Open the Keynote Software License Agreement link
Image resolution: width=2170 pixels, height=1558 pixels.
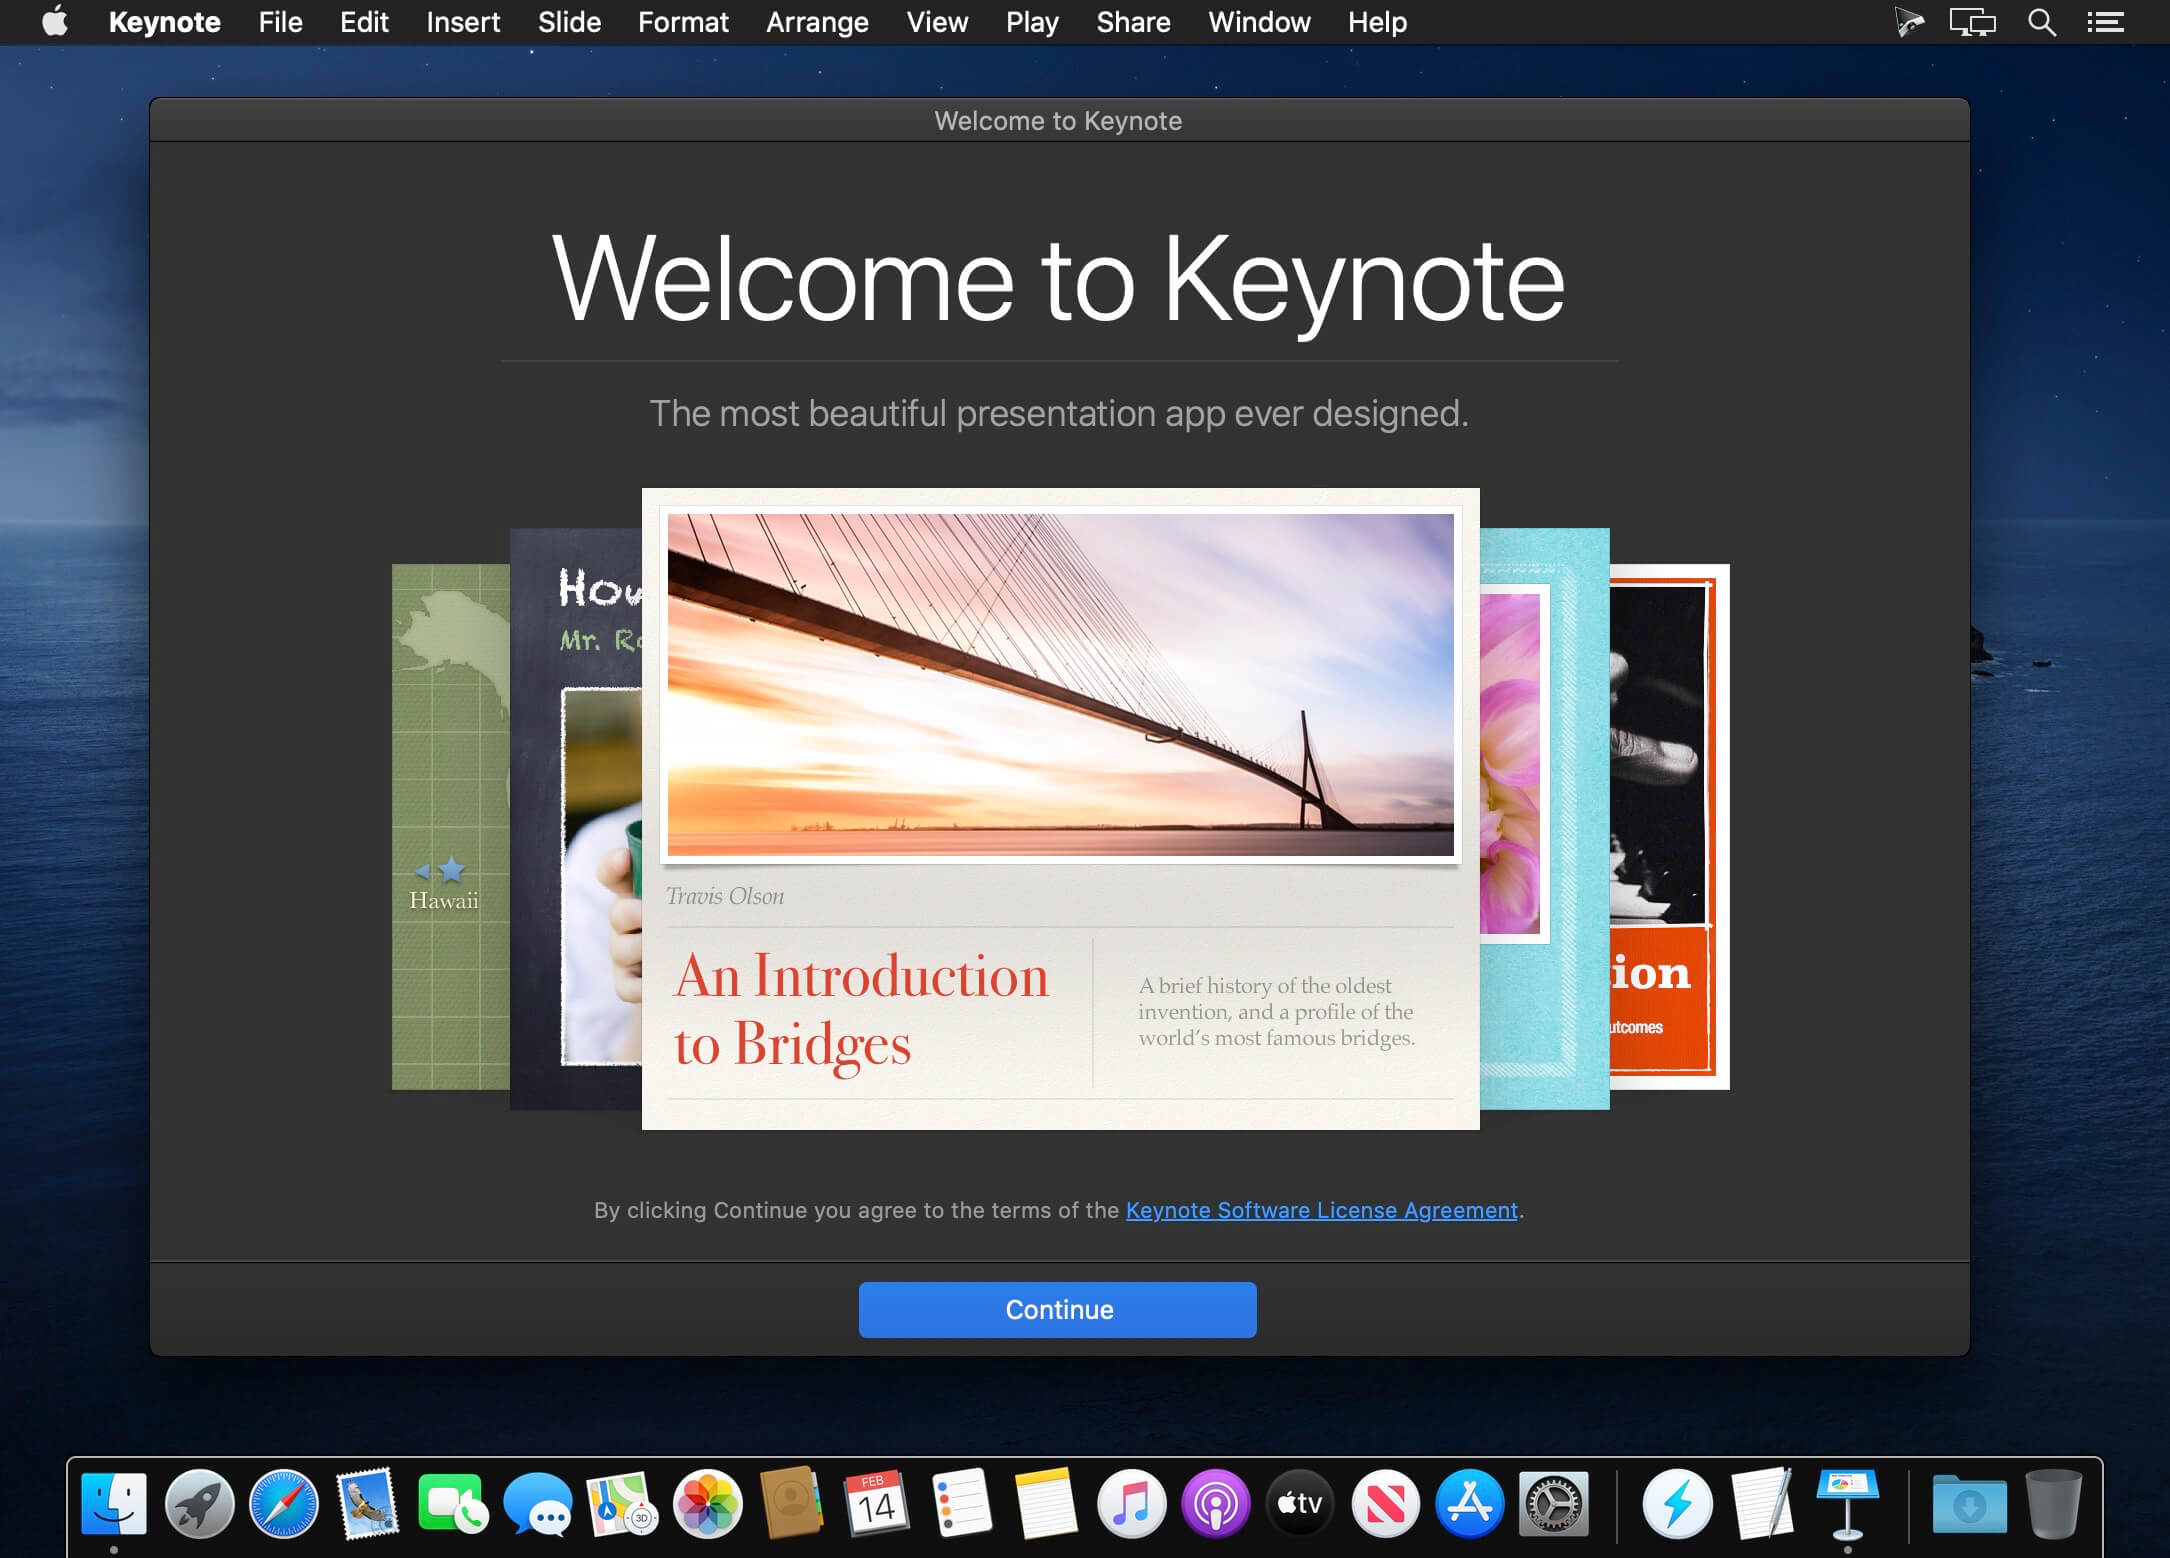click(1321, 1209)
